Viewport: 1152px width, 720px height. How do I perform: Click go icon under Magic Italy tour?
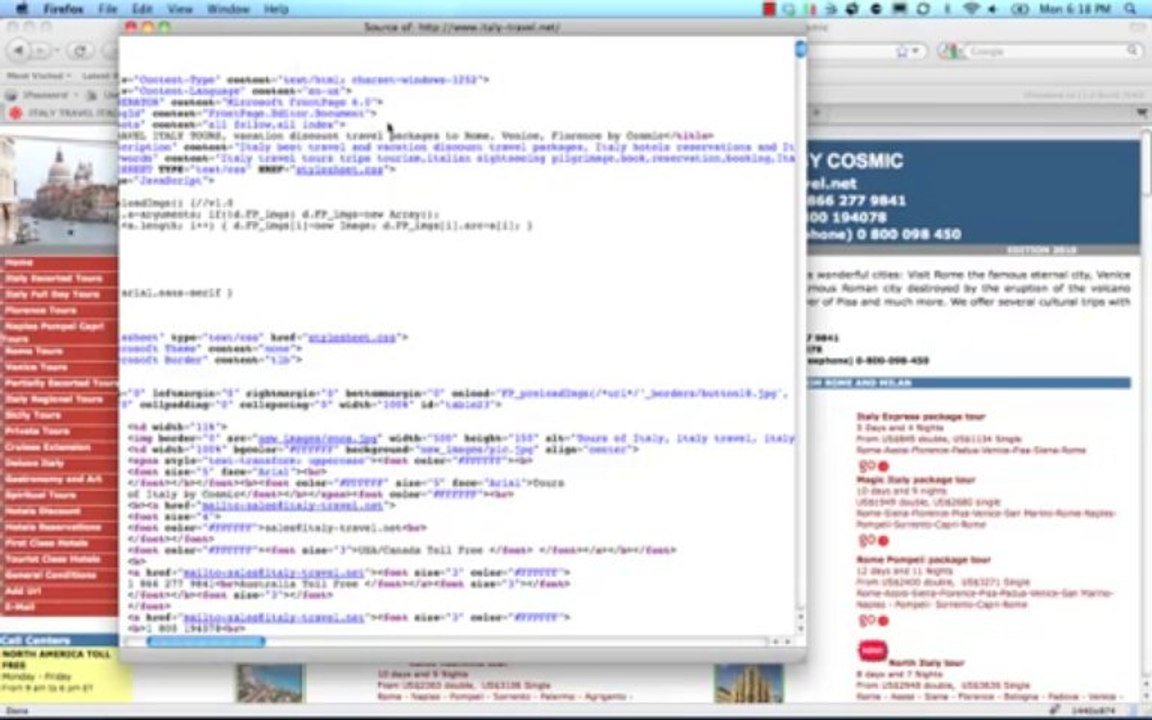click(873, 541)
